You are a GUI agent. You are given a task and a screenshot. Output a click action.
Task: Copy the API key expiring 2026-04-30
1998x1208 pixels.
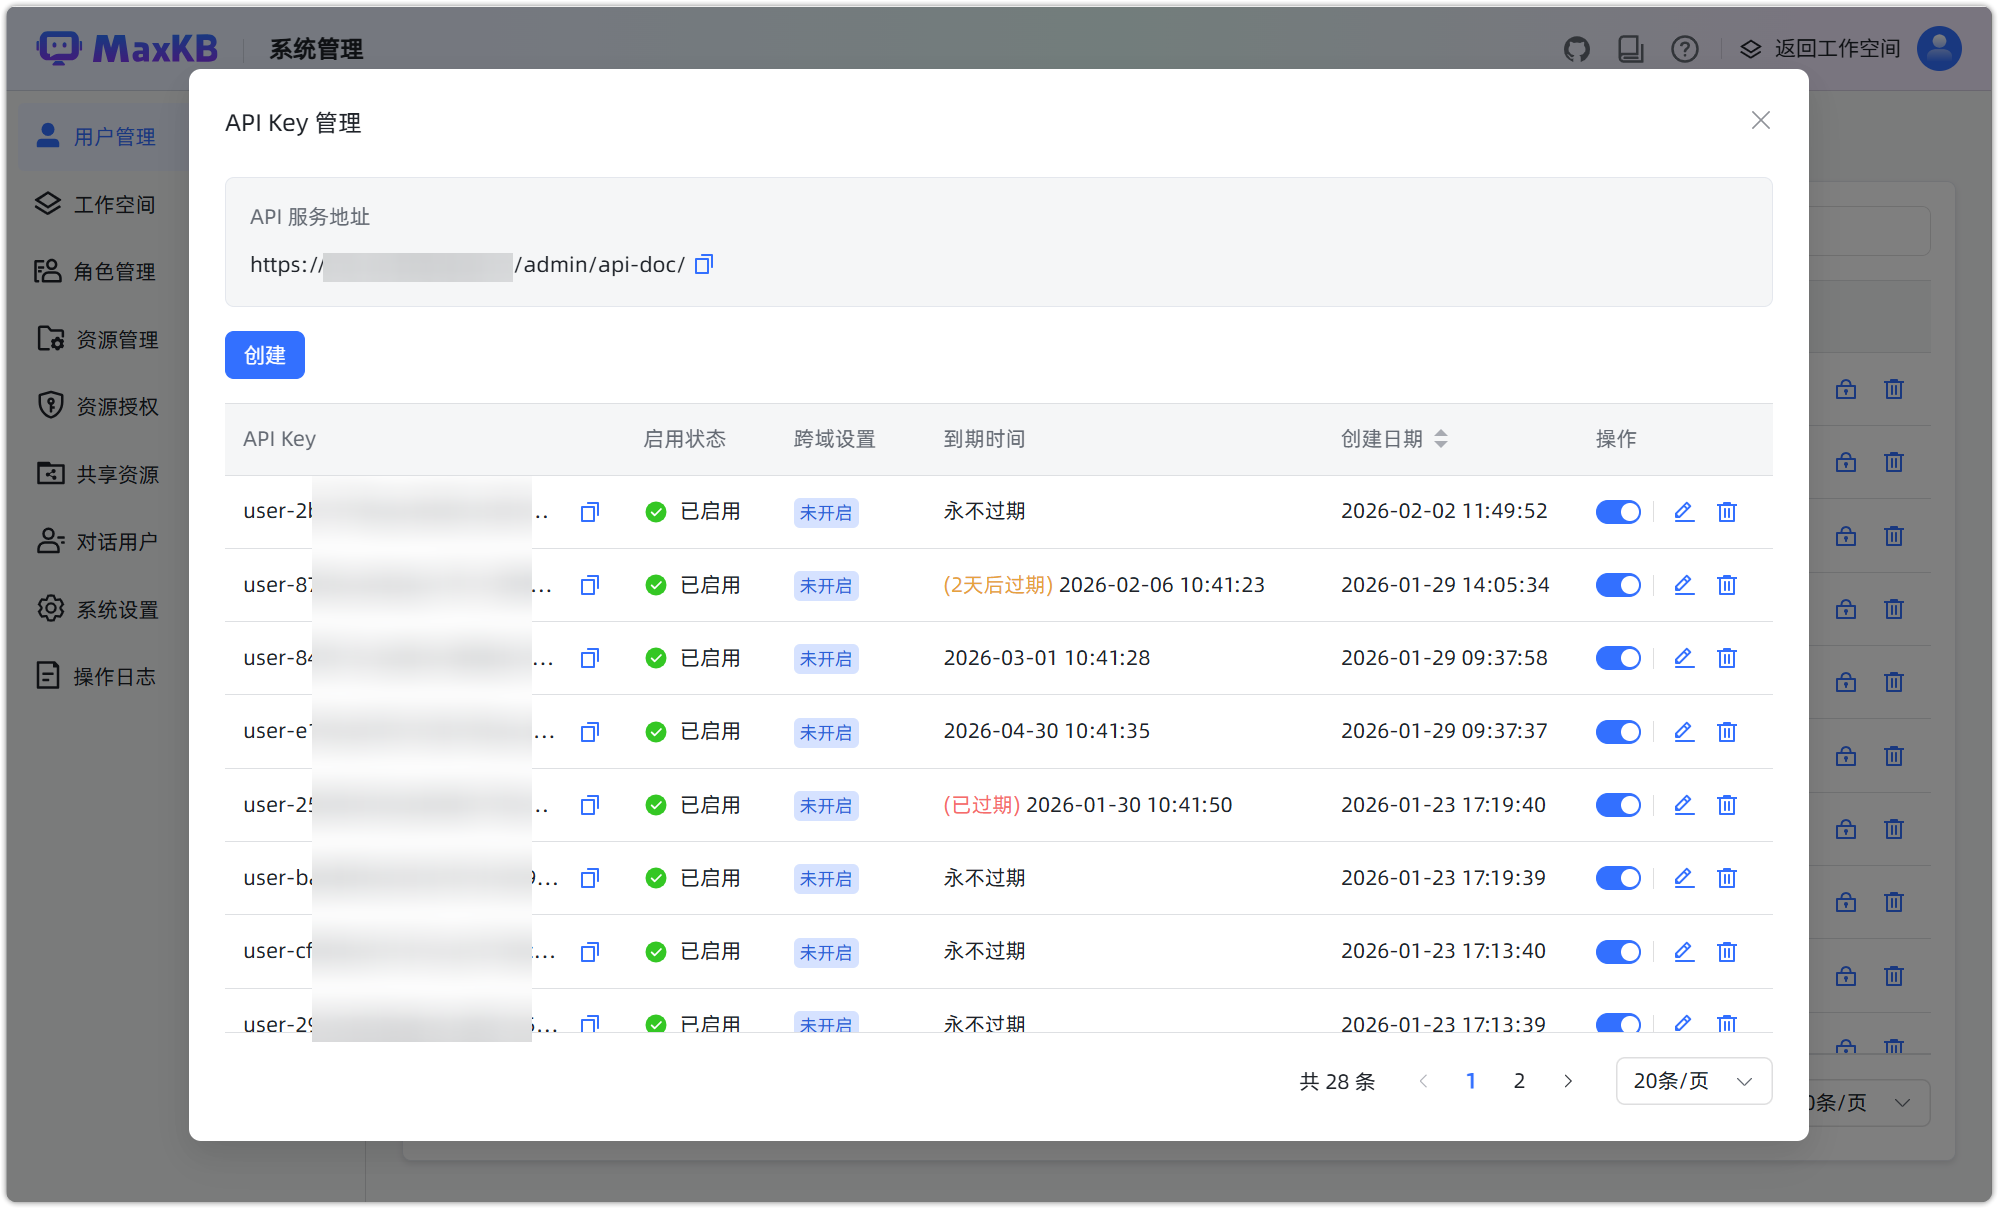590,732
